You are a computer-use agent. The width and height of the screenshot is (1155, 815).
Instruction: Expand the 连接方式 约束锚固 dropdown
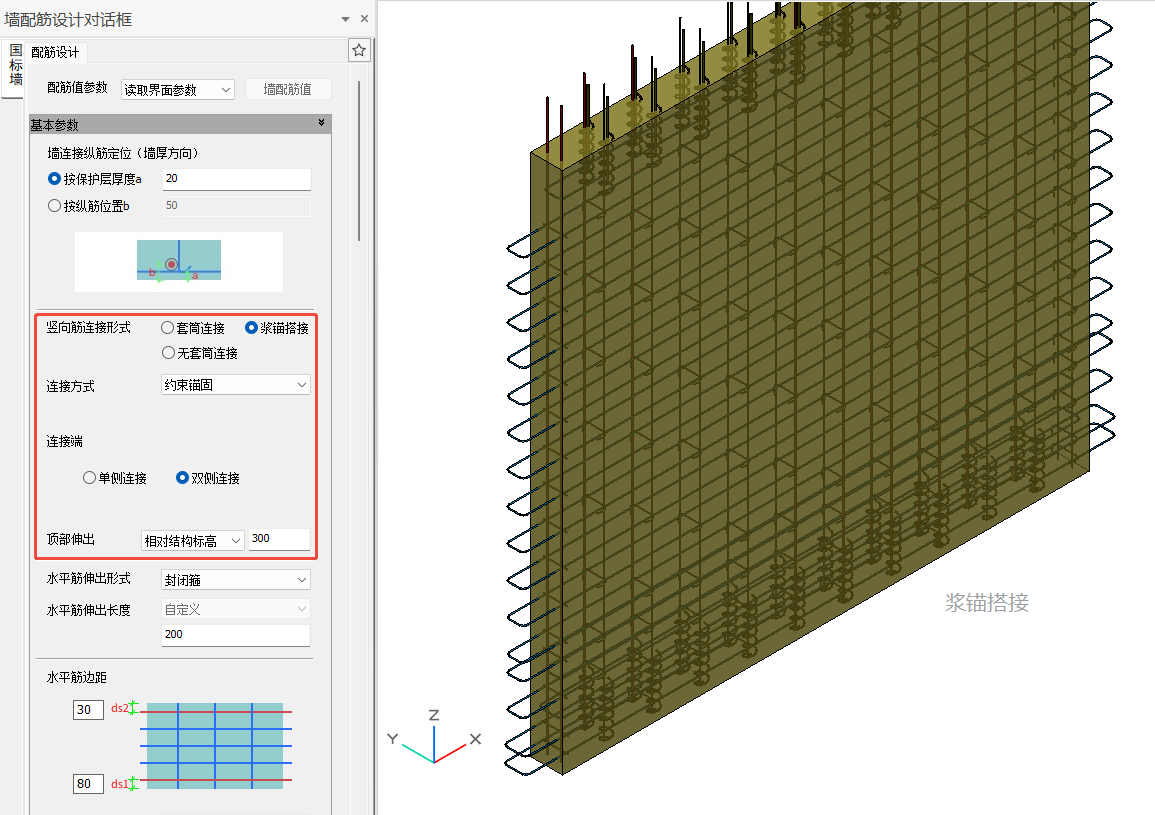pos(236,385)
